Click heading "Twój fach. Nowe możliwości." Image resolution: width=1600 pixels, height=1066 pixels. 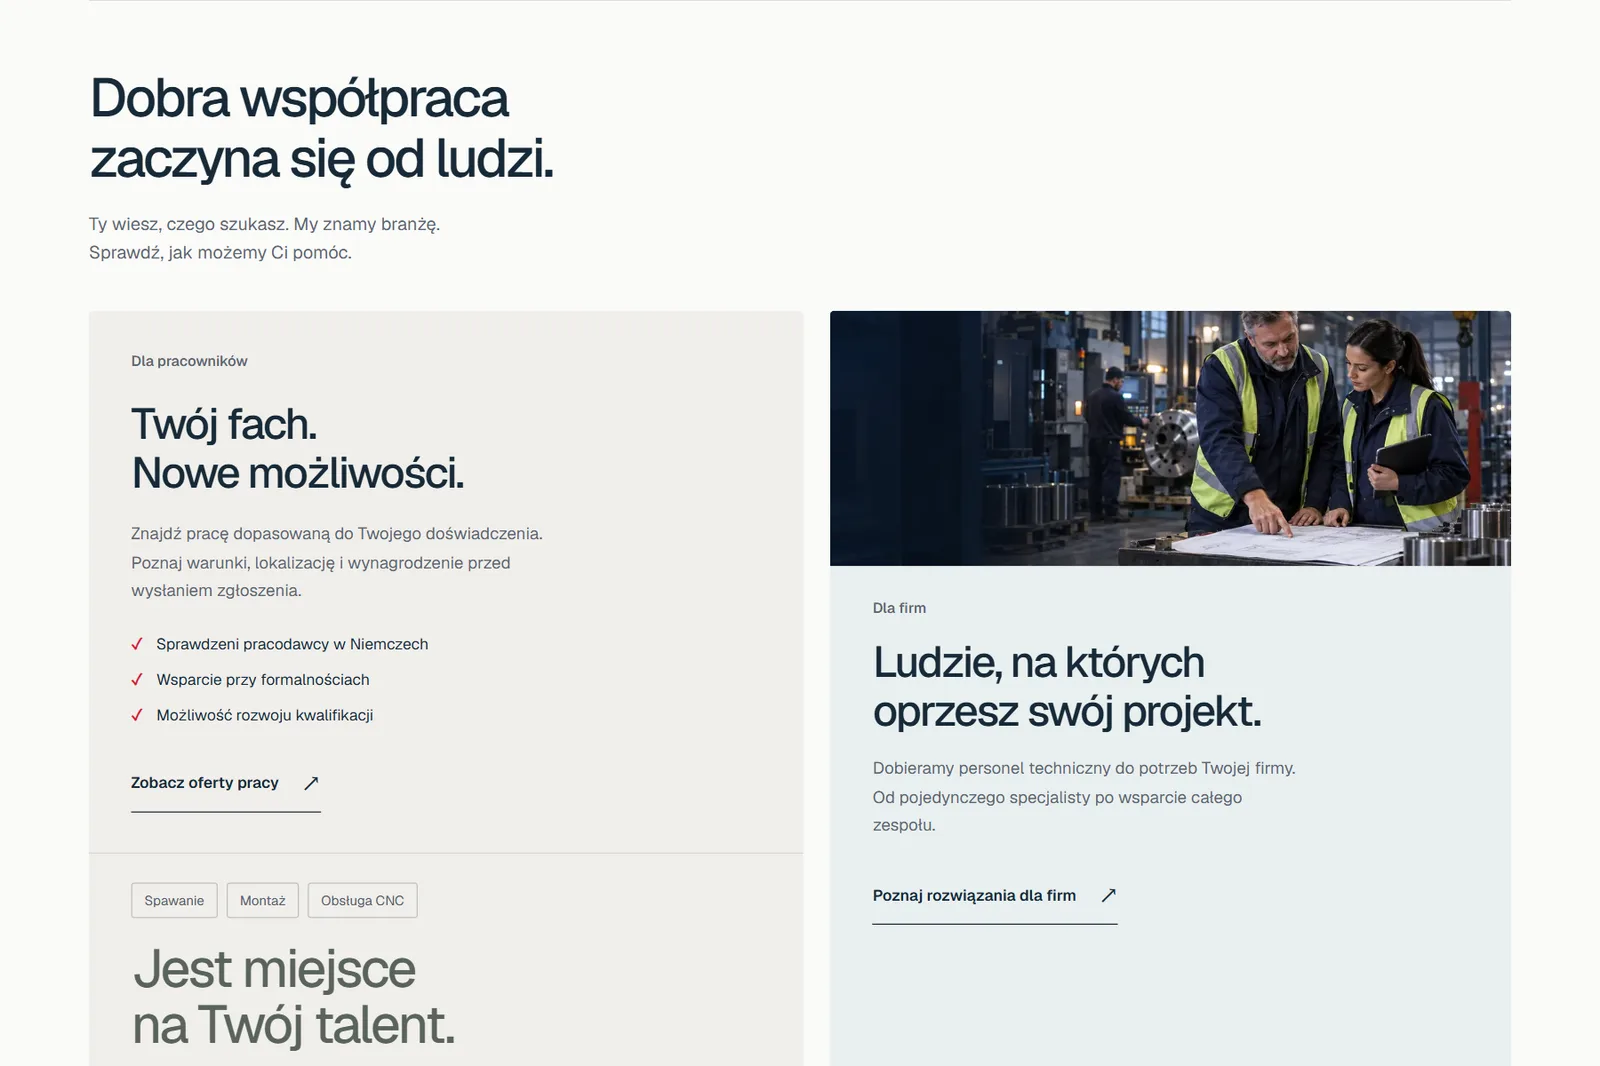(298, 449)
